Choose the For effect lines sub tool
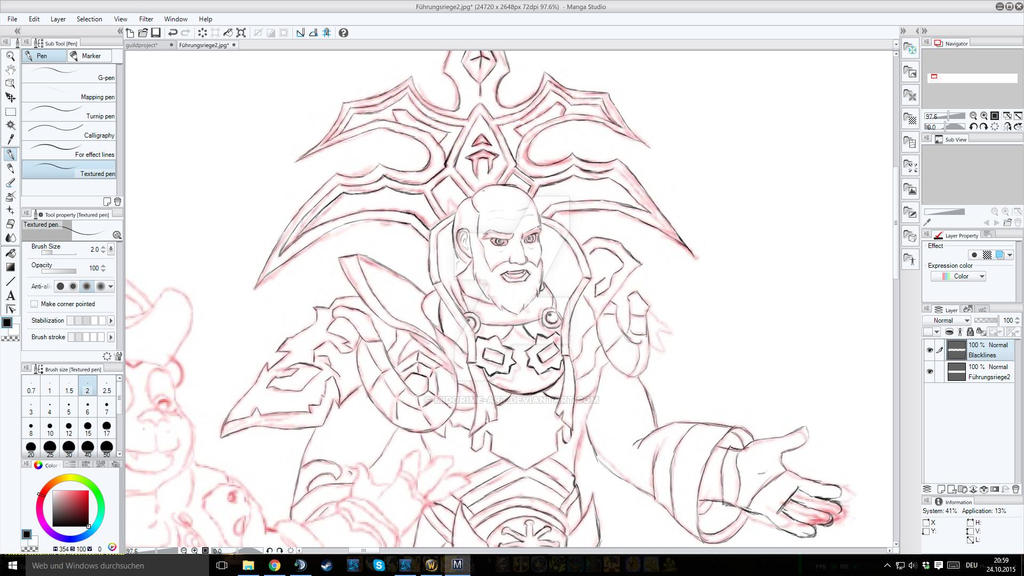This screenshot has width=1024, height=576. 69,150
